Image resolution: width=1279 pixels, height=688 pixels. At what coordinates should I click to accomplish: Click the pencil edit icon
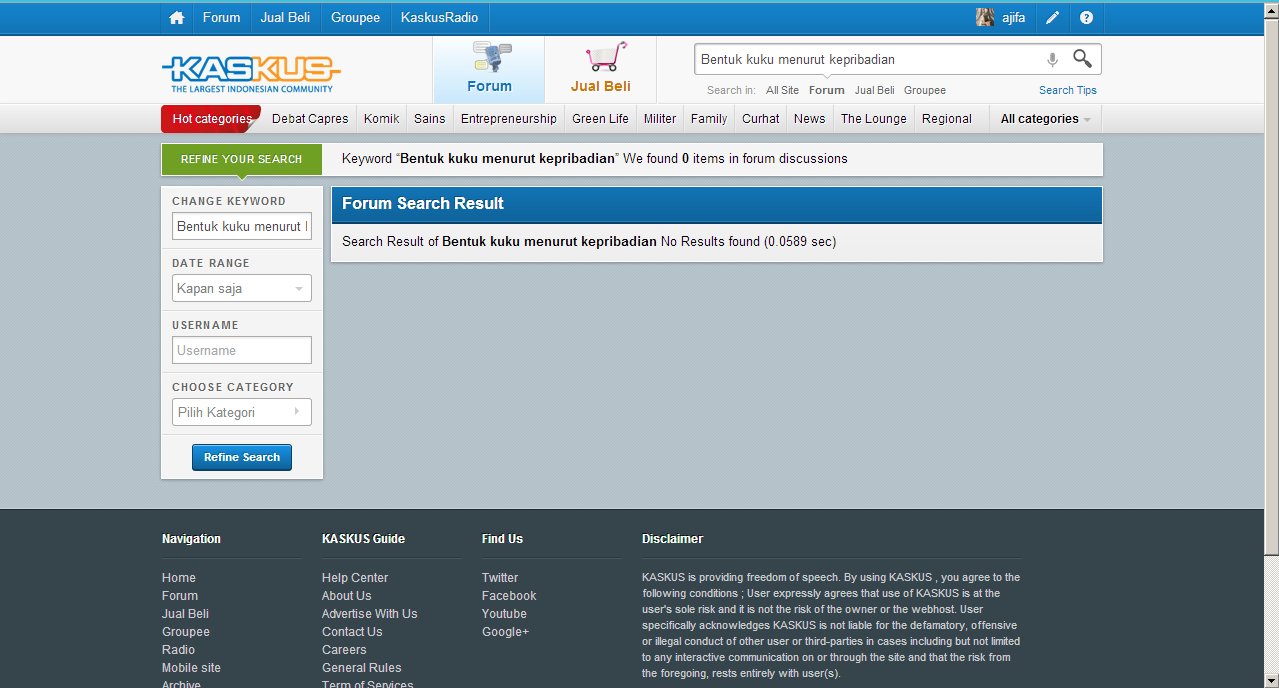[x=1053, y=18]
